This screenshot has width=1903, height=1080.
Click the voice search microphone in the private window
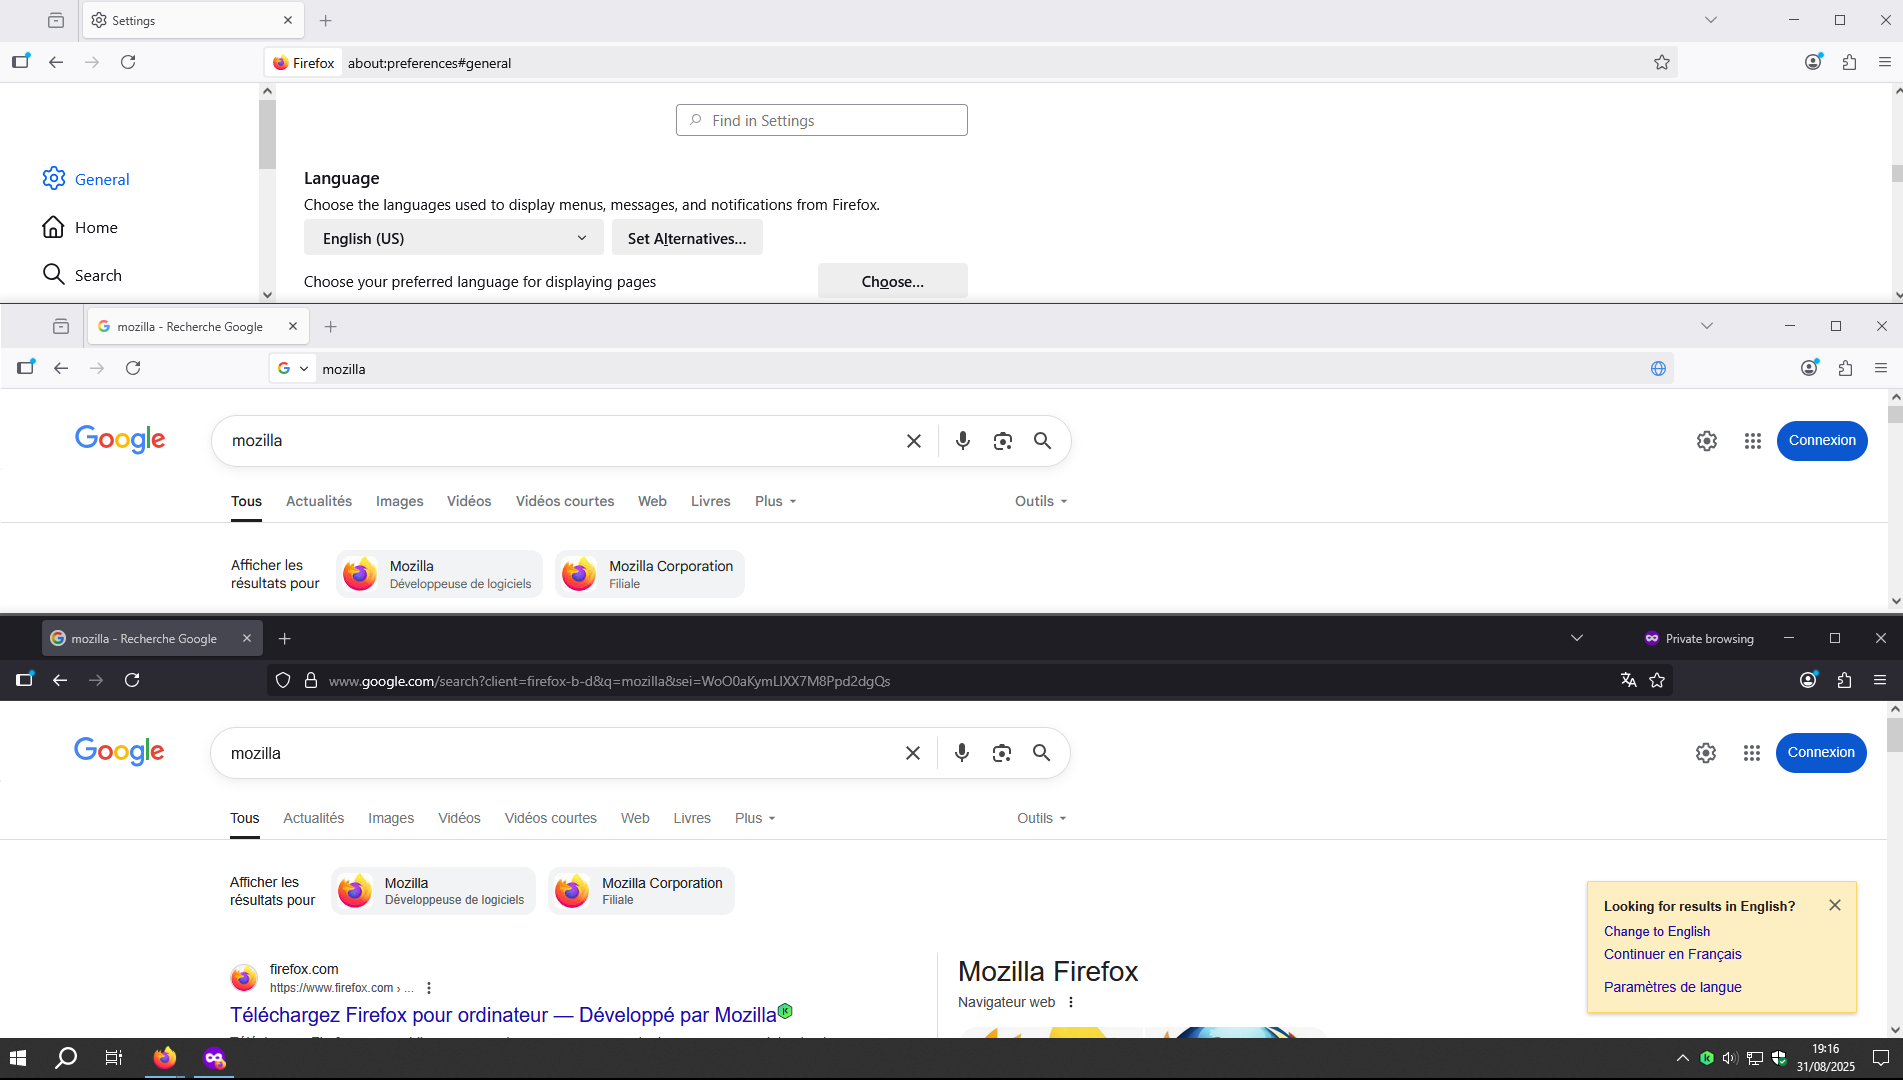pos(961,753)
